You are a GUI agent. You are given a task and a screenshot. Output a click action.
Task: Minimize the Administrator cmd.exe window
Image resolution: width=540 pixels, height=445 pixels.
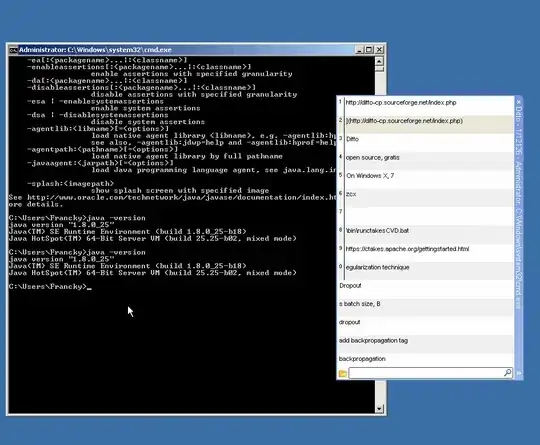coord(359,50)
